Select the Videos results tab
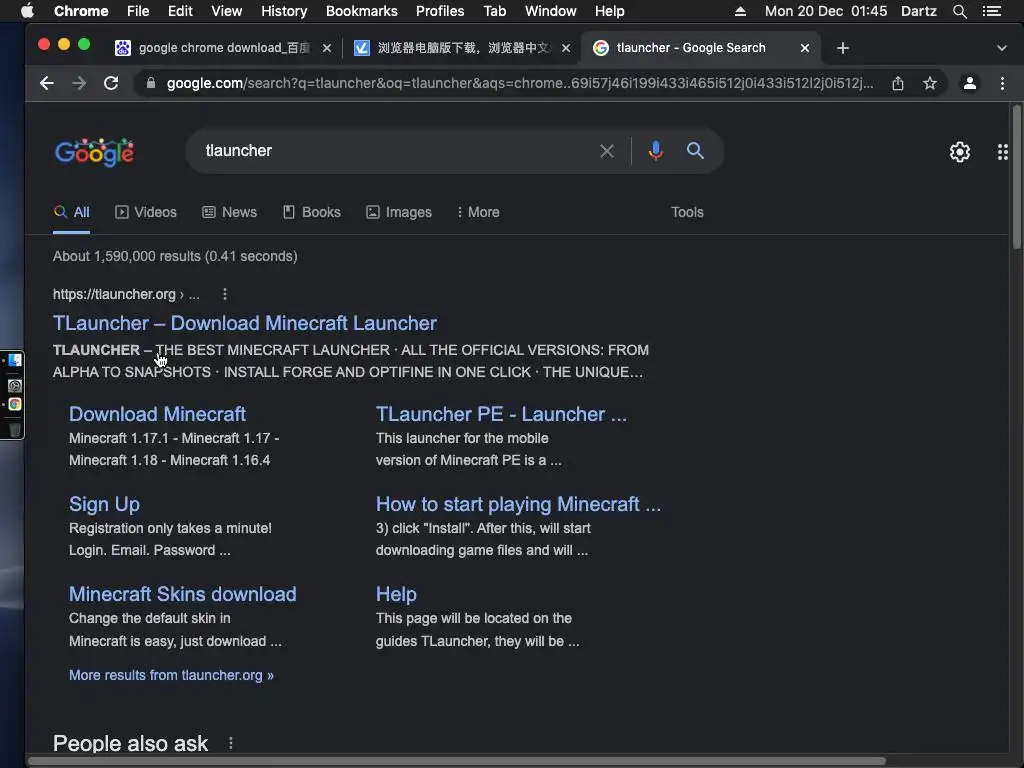The image size is (1024, 768). [x=146, y=212]
